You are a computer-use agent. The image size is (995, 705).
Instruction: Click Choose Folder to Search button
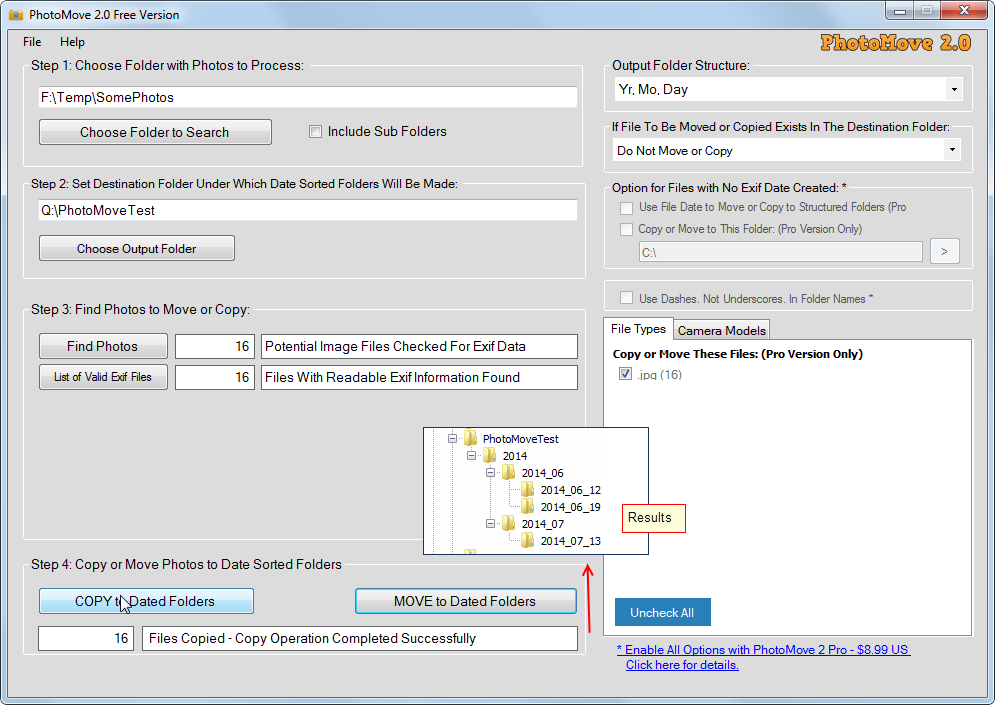coord(155,132)
